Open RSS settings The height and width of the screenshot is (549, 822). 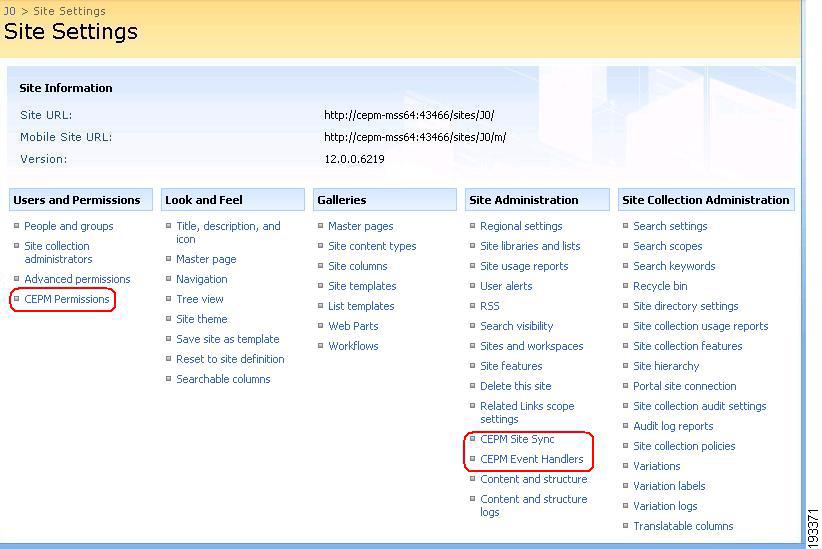coord(490,306)
